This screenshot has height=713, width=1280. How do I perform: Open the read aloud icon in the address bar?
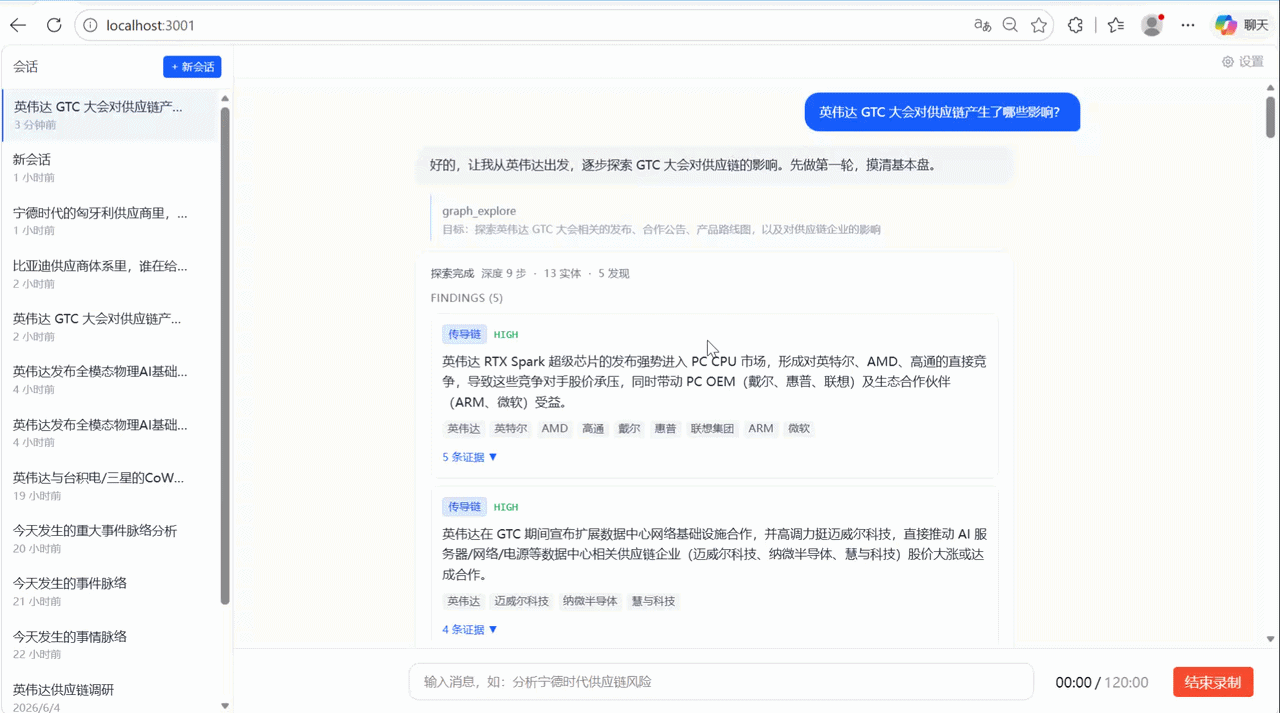pyautogui.click(x=982, y=25)
